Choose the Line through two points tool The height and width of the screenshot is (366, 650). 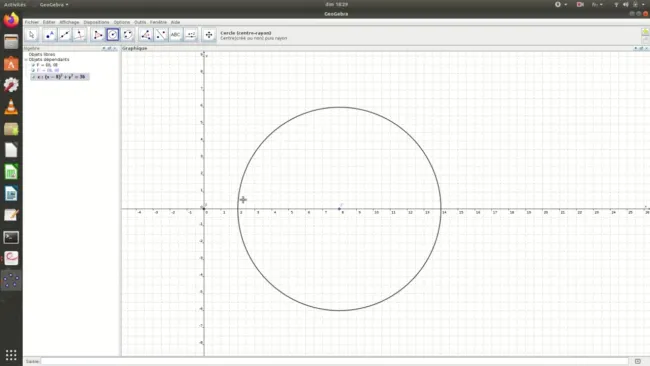[x=65, y=35]
